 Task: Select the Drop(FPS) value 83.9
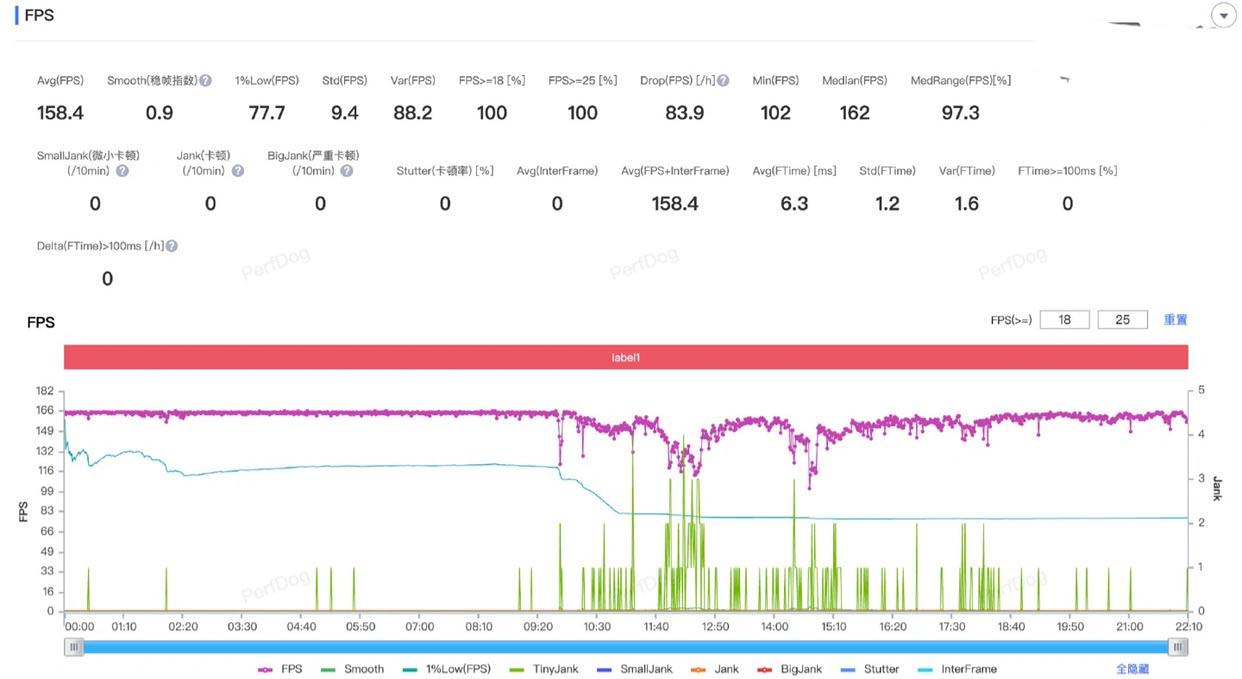pyautogui.click(x=685, y=113)
